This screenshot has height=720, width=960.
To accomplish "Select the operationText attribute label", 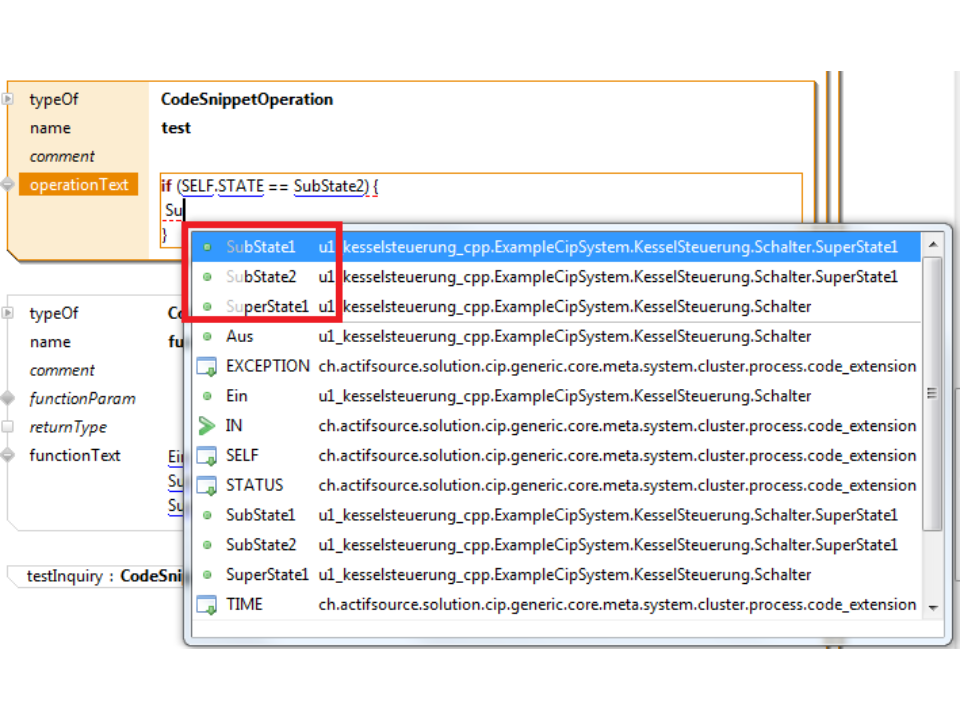I will [x=79, y=185].
